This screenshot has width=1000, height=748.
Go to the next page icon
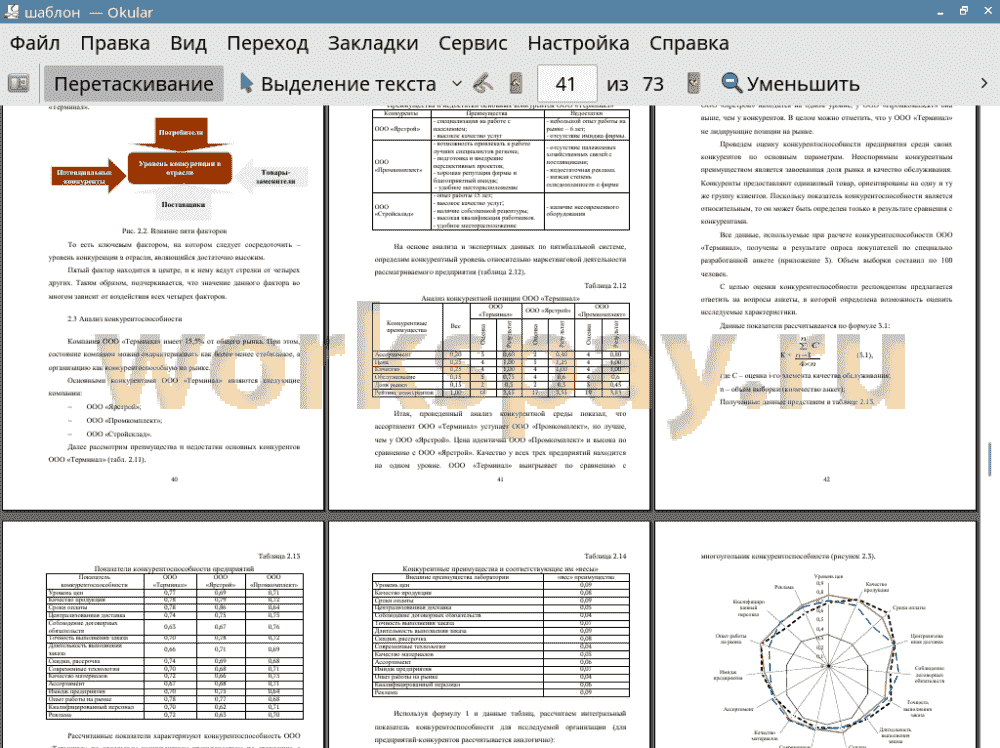click(x=693, y=84)
